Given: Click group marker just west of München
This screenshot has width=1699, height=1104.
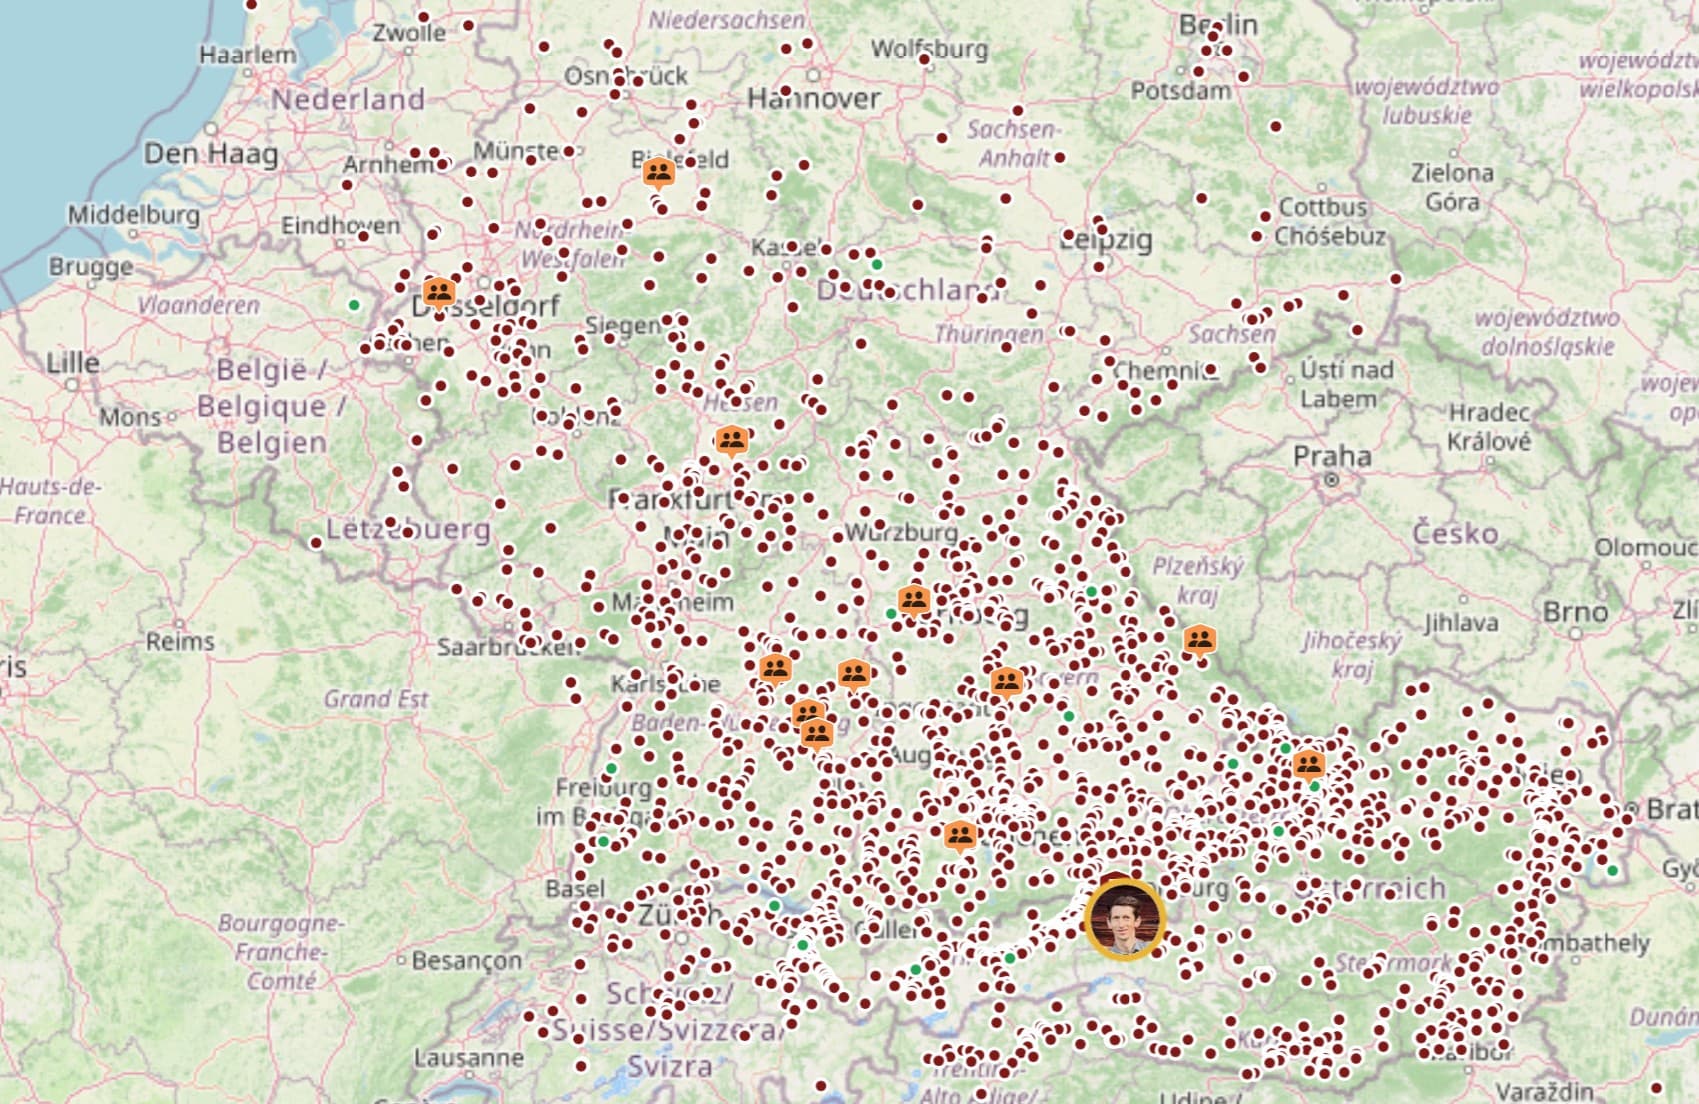Looking at the screenshot, I should pyautogui.click(x=960, y=833).
